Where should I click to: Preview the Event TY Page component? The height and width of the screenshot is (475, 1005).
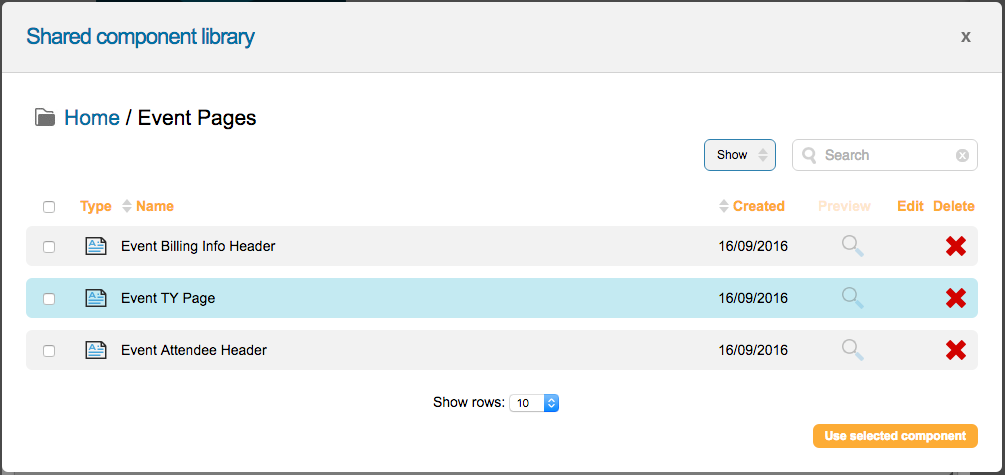coord(852,298)
